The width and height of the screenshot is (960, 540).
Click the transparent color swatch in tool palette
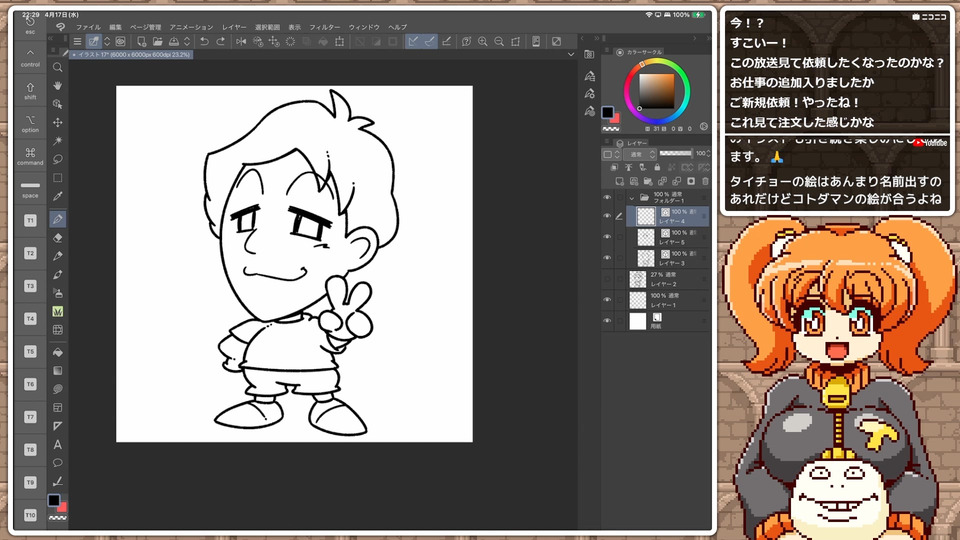tap(58, 518)
